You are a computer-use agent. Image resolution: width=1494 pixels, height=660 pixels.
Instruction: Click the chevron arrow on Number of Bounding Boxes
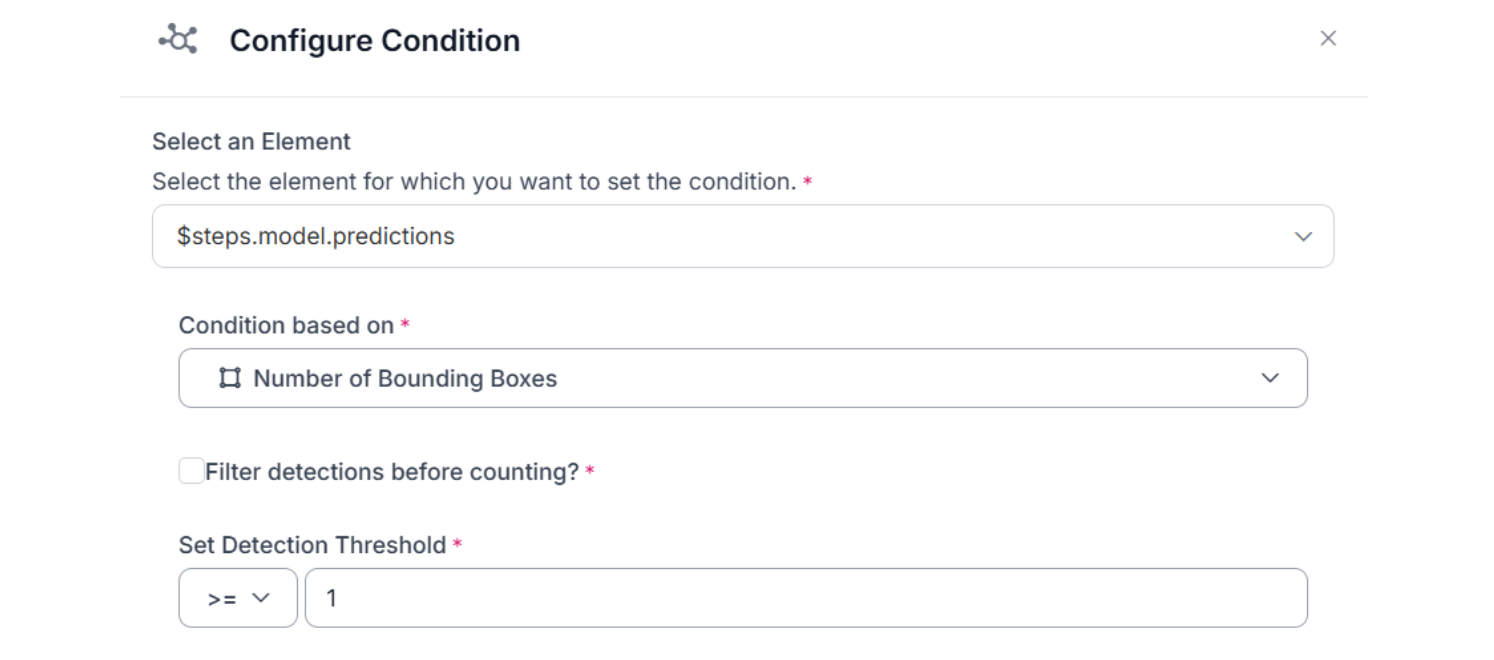[x=1270, y=378]
